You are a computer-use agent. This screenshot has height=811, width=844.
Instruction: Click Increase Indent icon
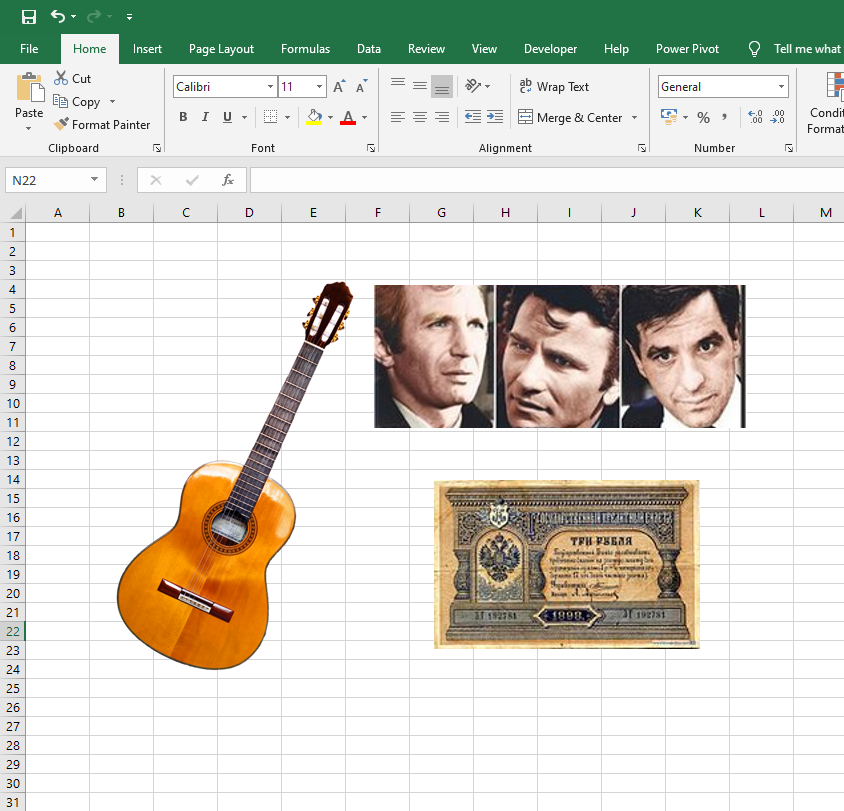[495, 117]
